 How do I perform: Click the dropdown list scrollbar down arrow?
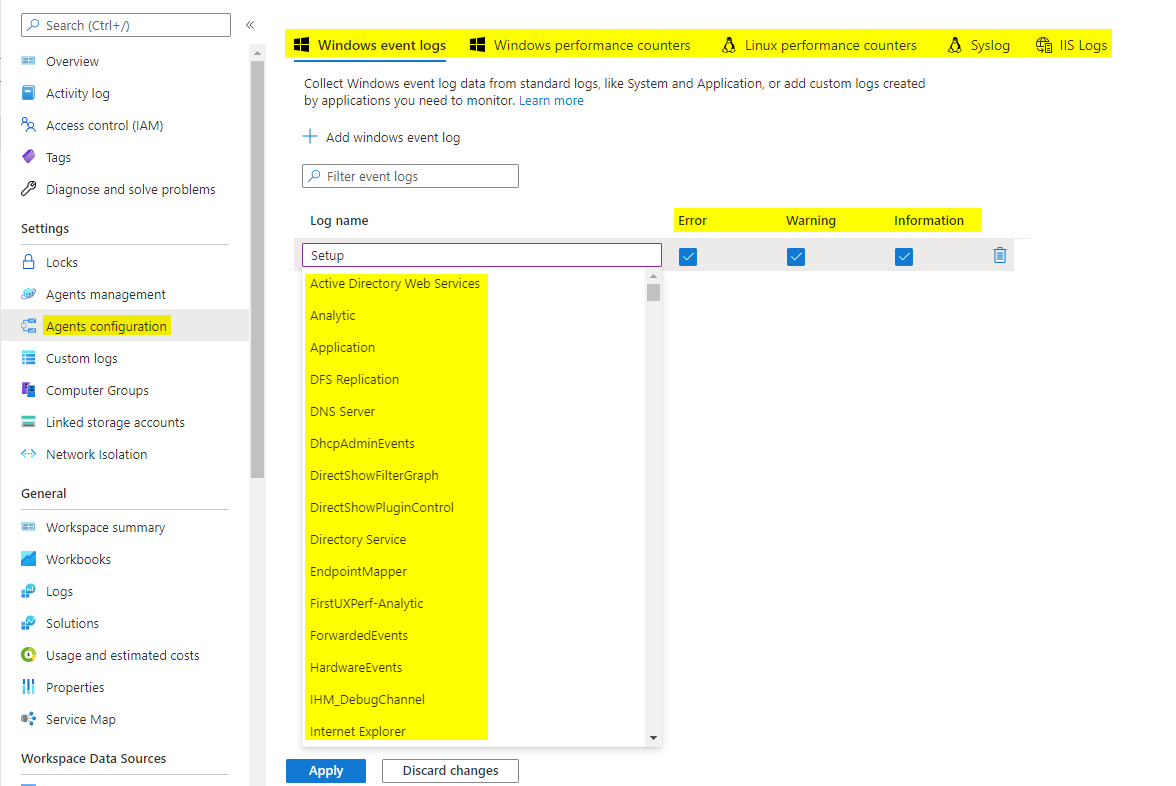tap(653, 738)
